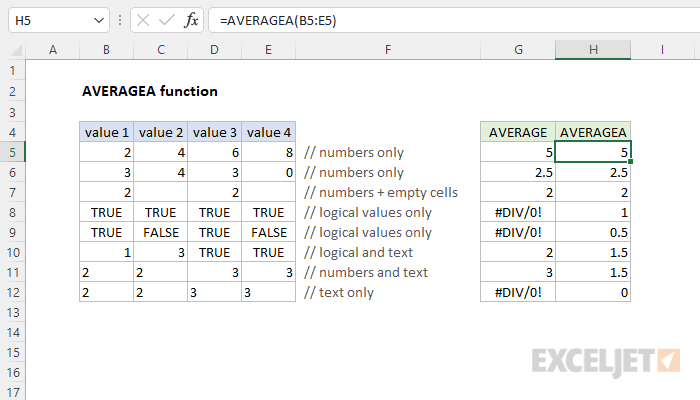Click cell G6 showing 2.5
Viewport: 700px width, 400px height.
click(x=518, y=172)
